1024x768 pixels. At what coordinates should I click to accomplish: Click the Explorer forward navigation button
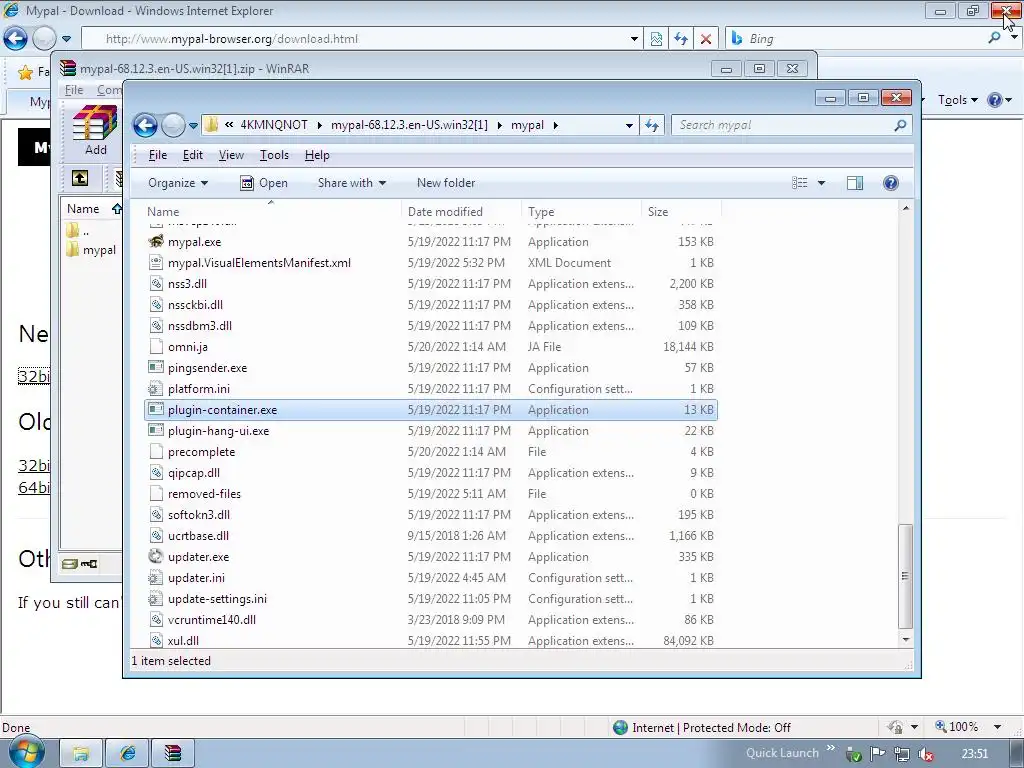coord(173,125)
